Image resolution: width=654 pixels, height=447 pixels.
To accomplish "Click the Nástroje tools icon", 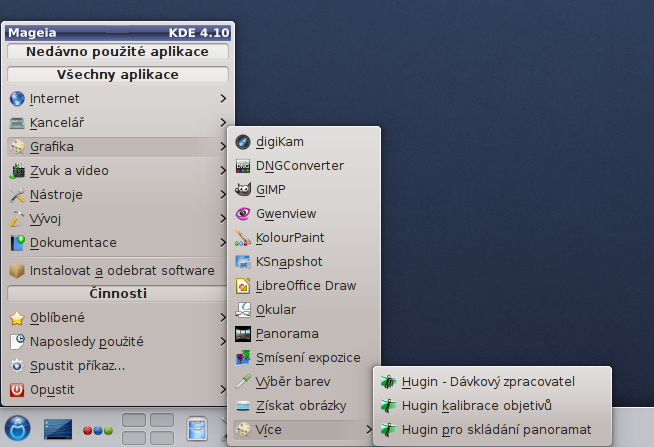I will pyautogui.click(x=17, y=195).
